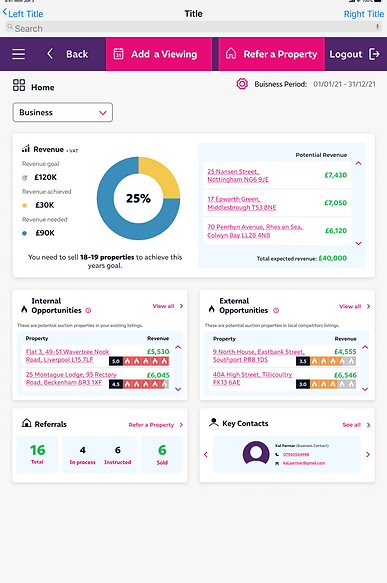Show previous key contact arrow
This screenshot has width=387, height=583.
click(x=206, y=454)
